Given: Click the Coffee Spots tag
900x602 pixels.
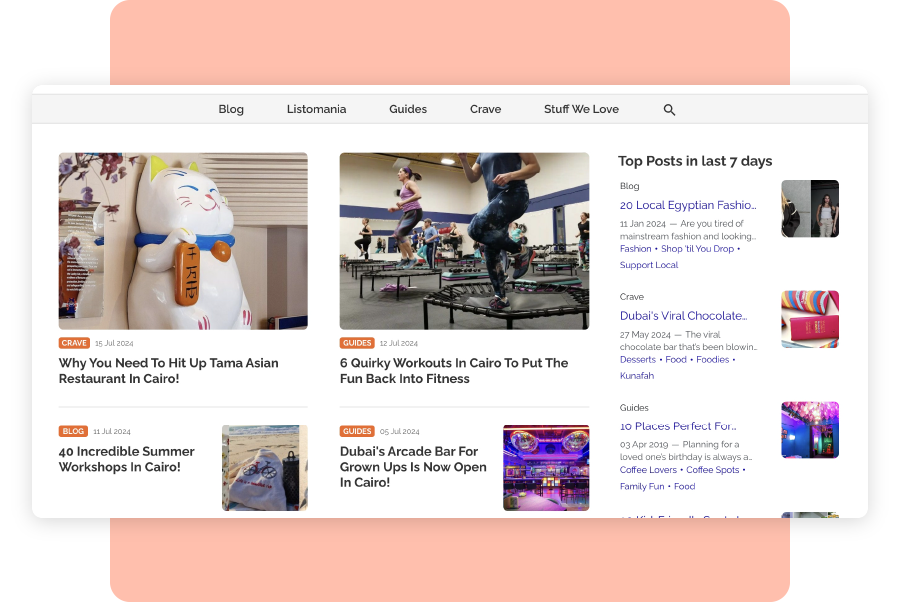Looking at the screenshot, I should [x=712, y=469].
